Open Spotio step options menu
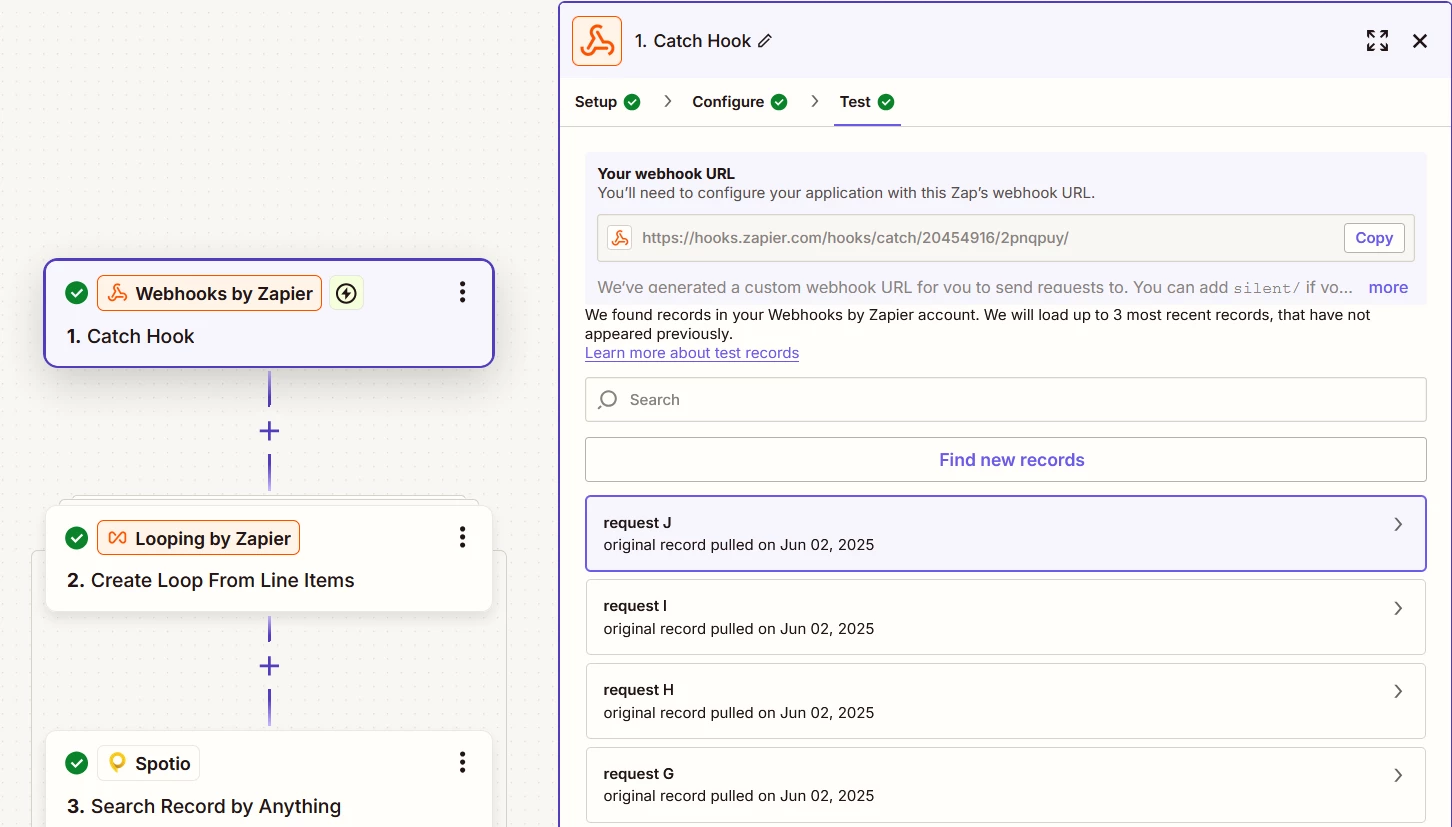Screen dimensions: 1452x827 [x=462, y=762]
